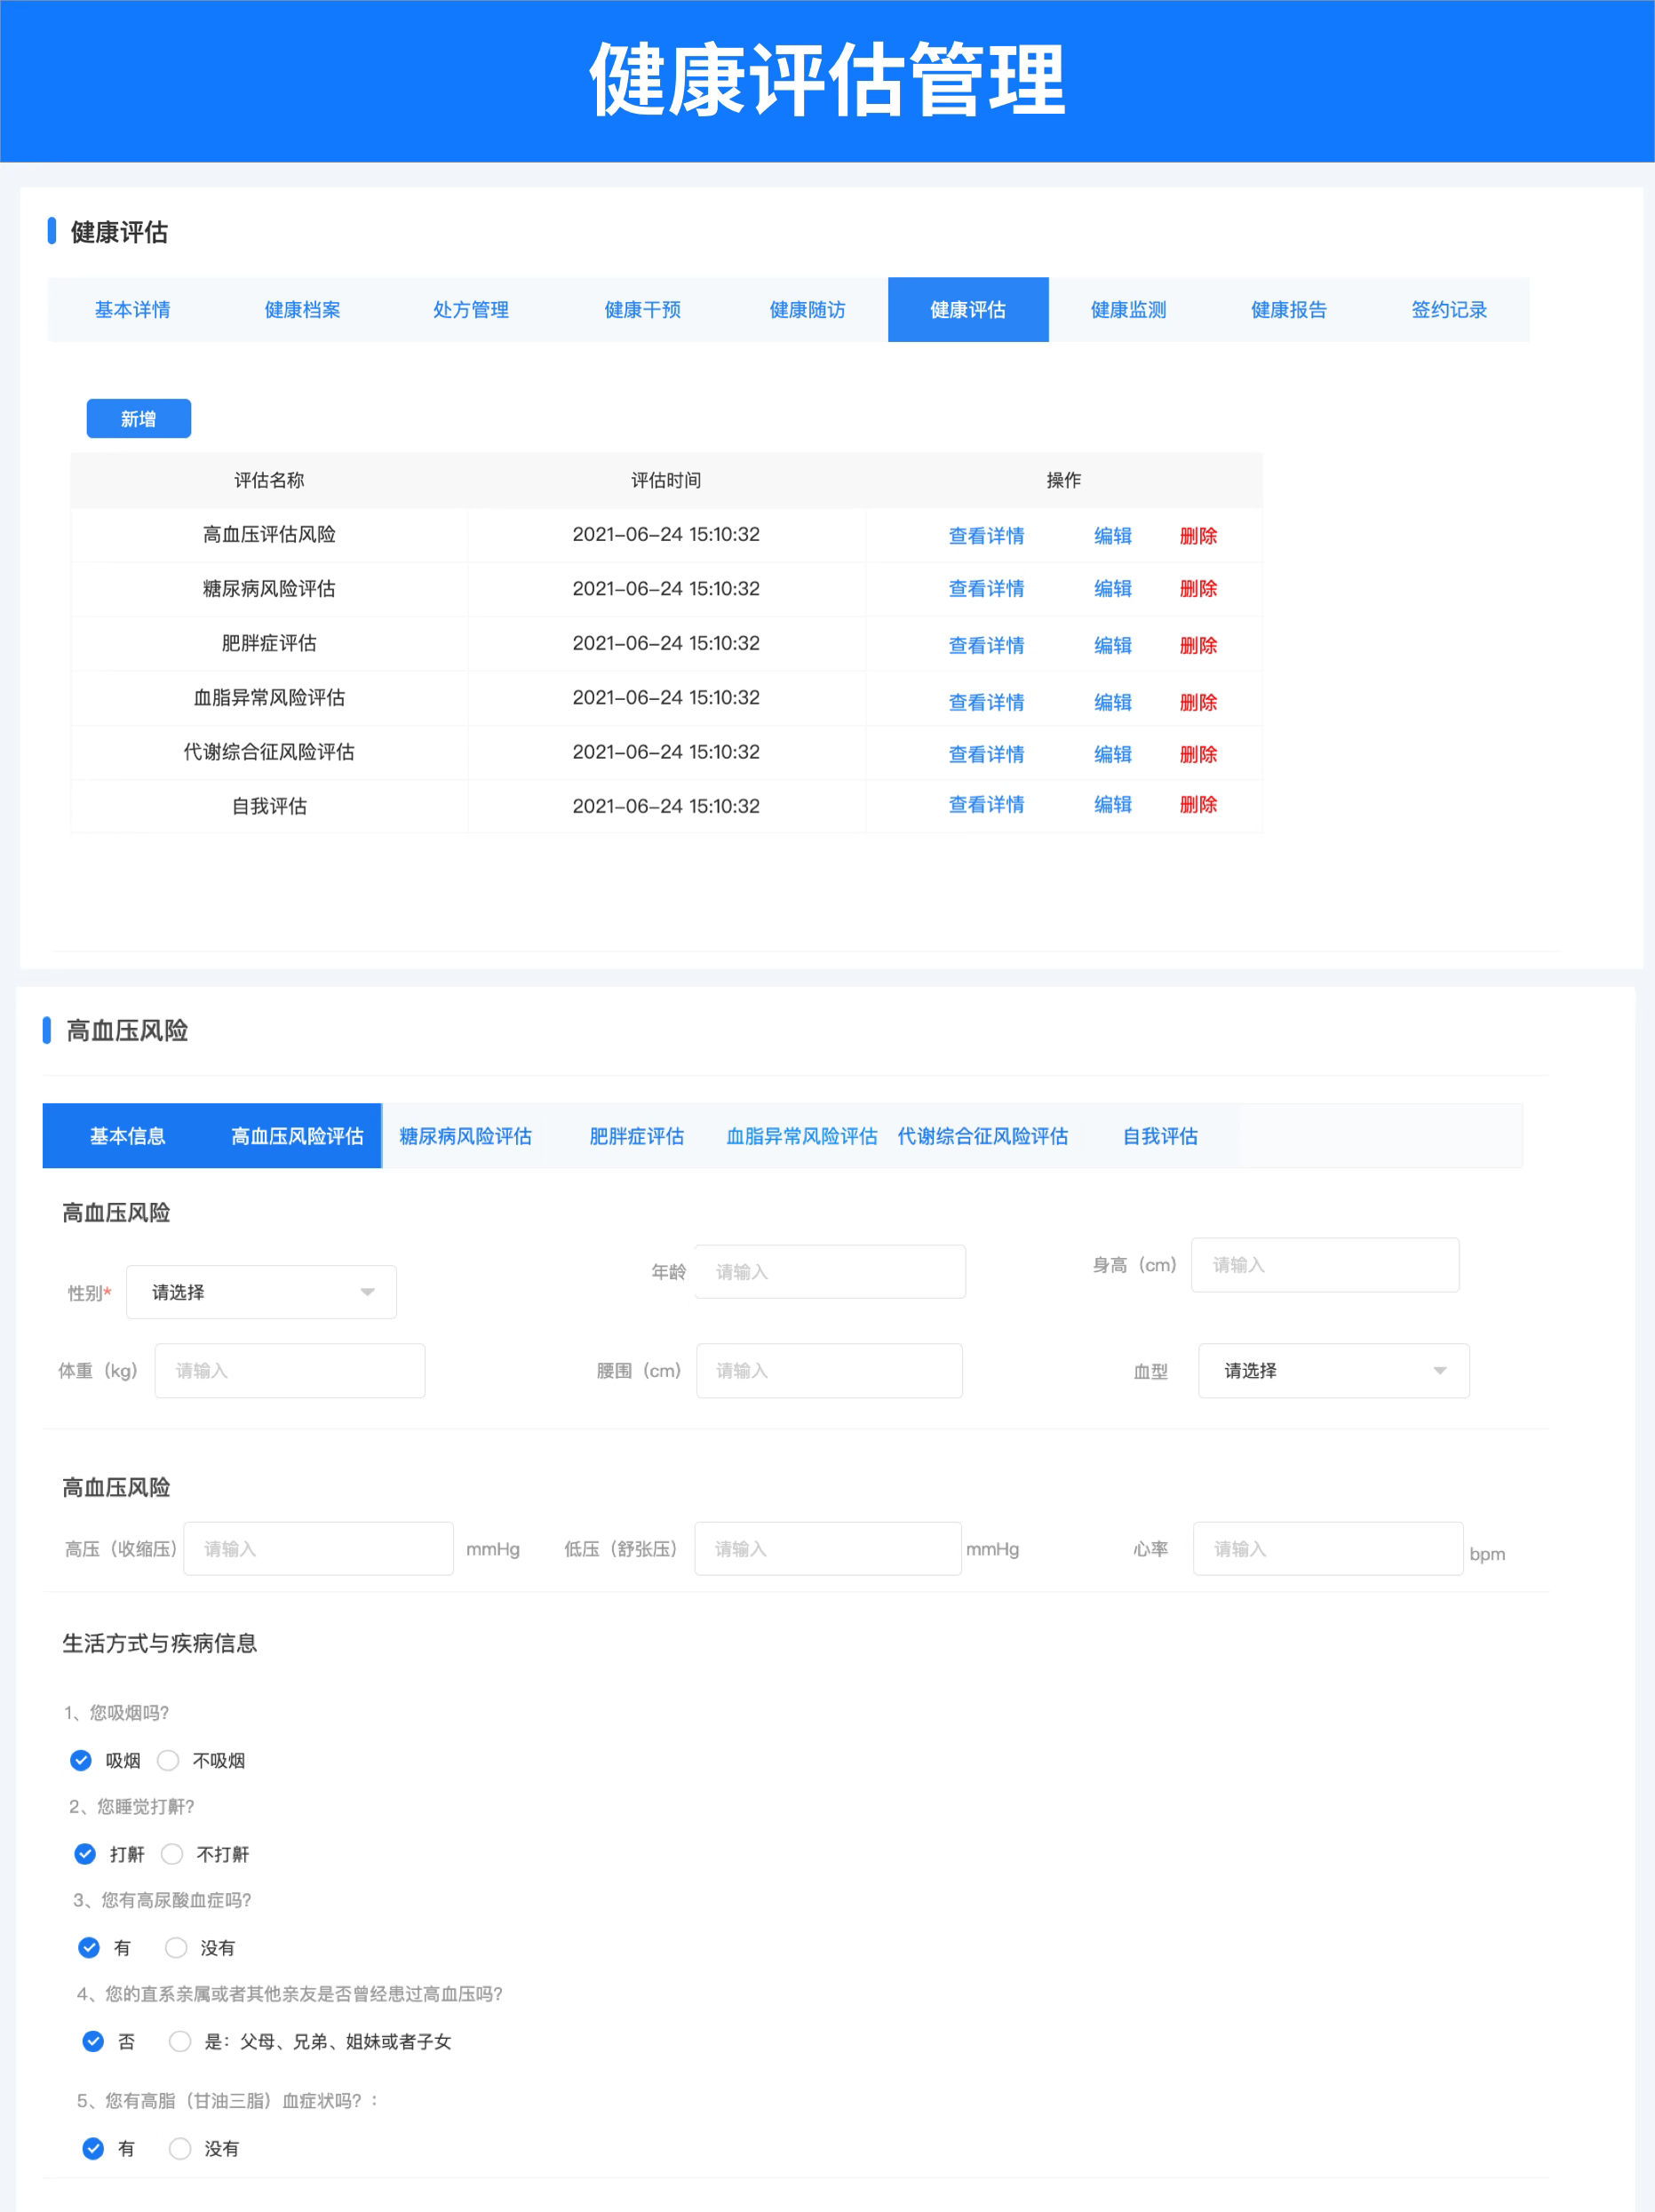Open the 健康报告 tab
Screen dimensions: 1655x2212
tap(1289, 310)
